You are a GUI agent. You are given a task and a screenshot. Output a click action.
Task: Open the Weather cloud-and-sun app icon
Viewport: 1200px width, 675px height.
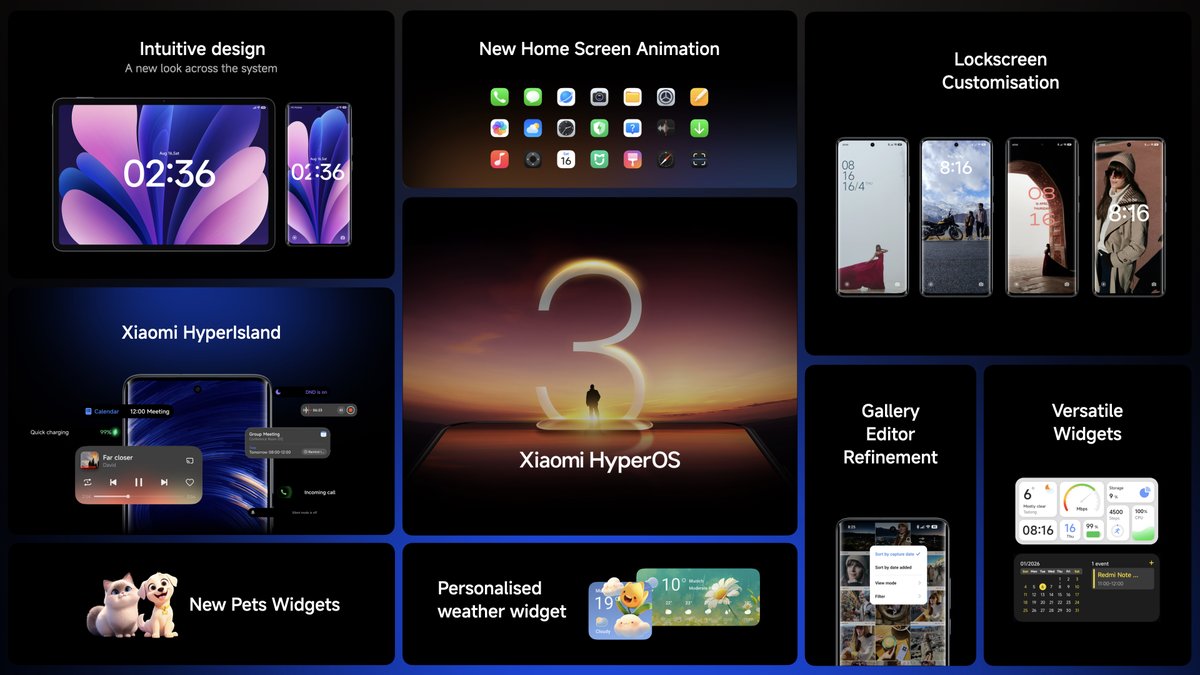pyautogui.click(x=533, y=128)
